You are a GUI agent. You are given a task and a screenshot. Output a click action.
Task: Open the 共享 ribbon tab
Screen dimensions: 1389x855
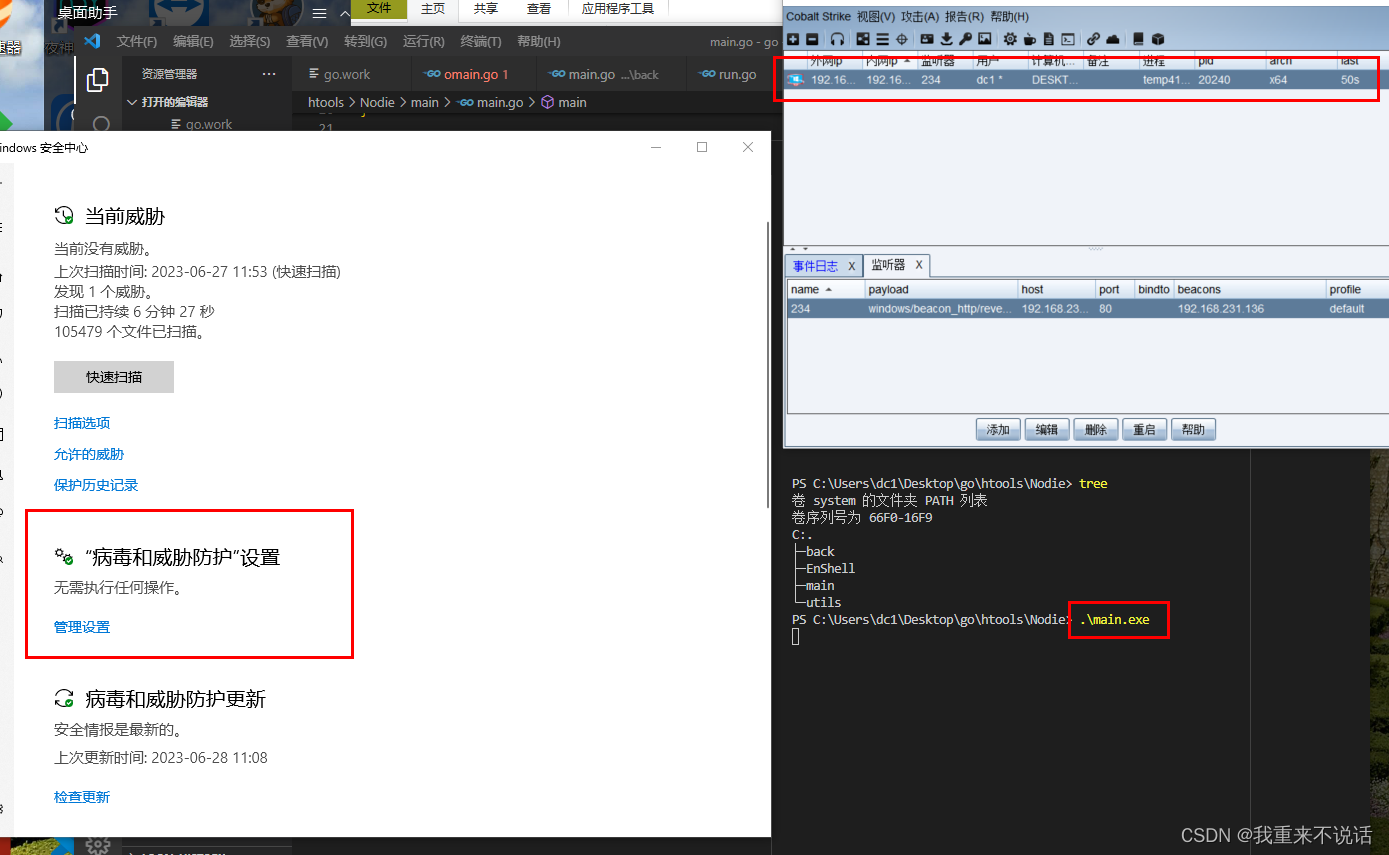(x=486, y=8)
